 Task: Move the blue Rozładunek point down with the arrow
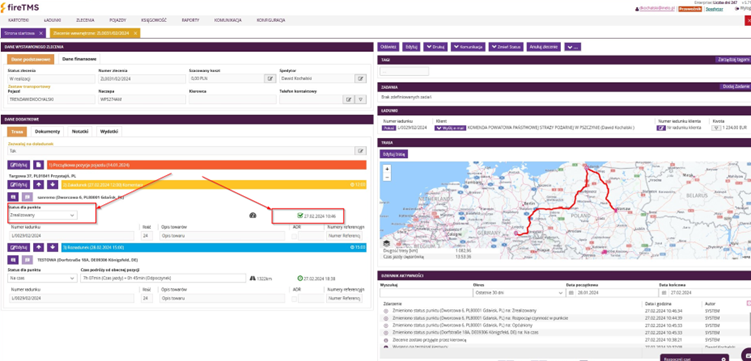53,247
